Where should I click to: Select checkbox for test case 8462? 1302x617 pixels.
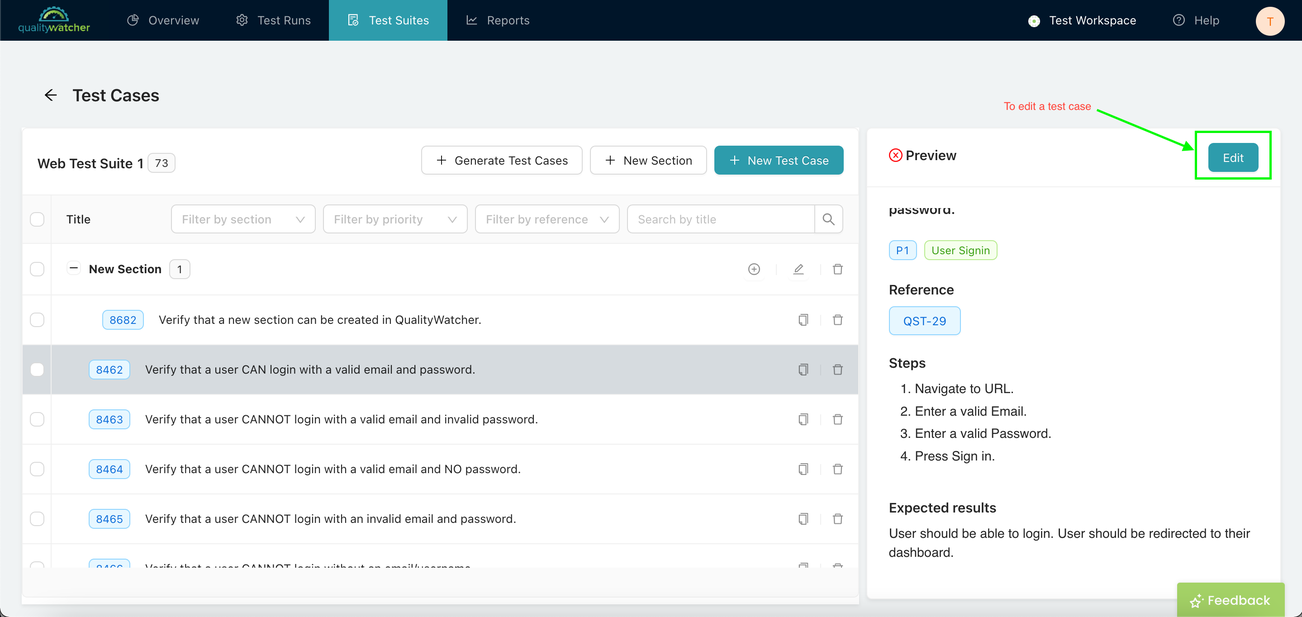click(37, 370)
